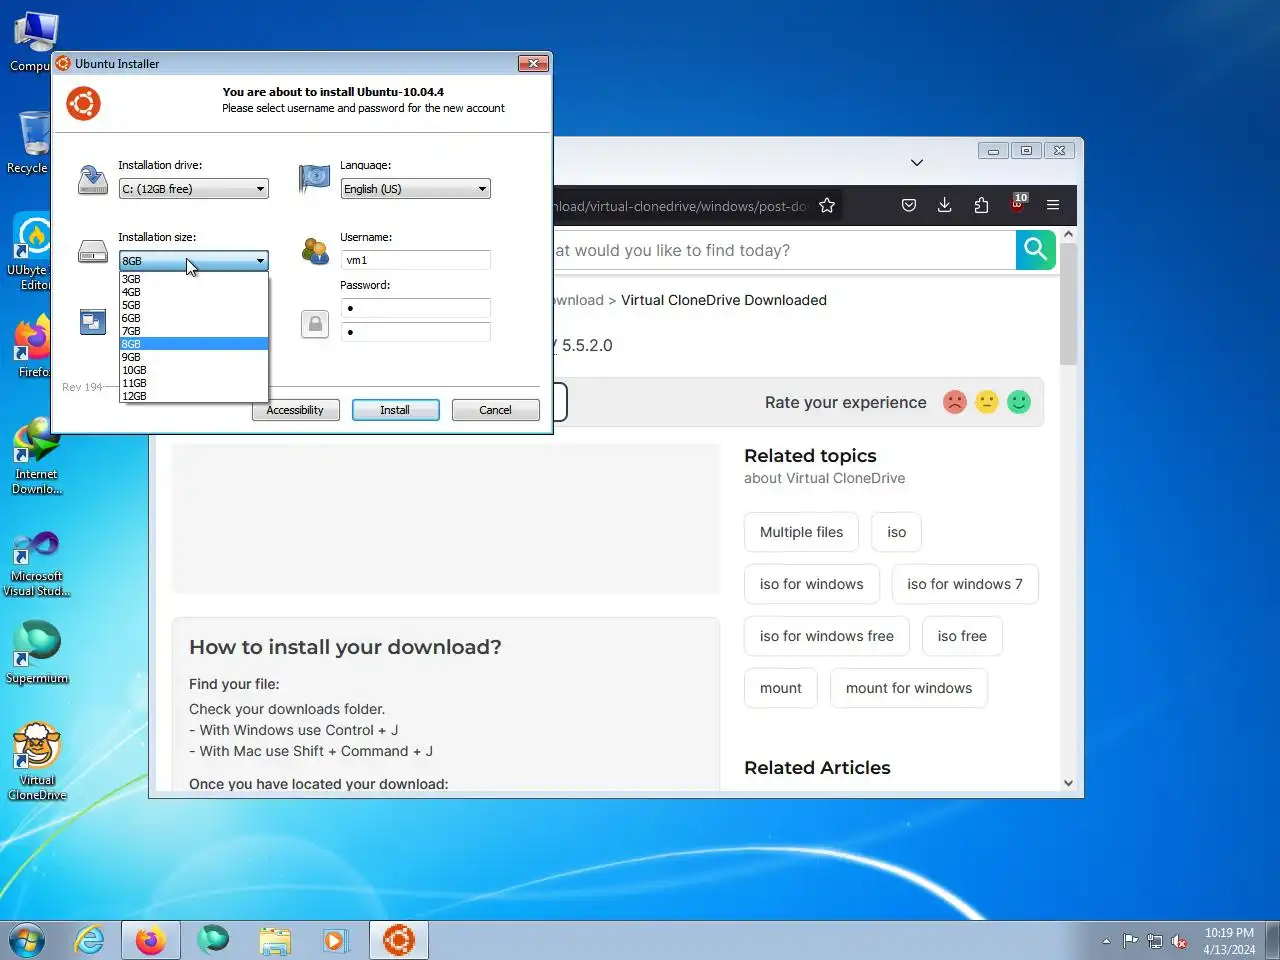Open Firefox hamburger menu
Screen dimensions: 1280x960
coord(1053,205)
